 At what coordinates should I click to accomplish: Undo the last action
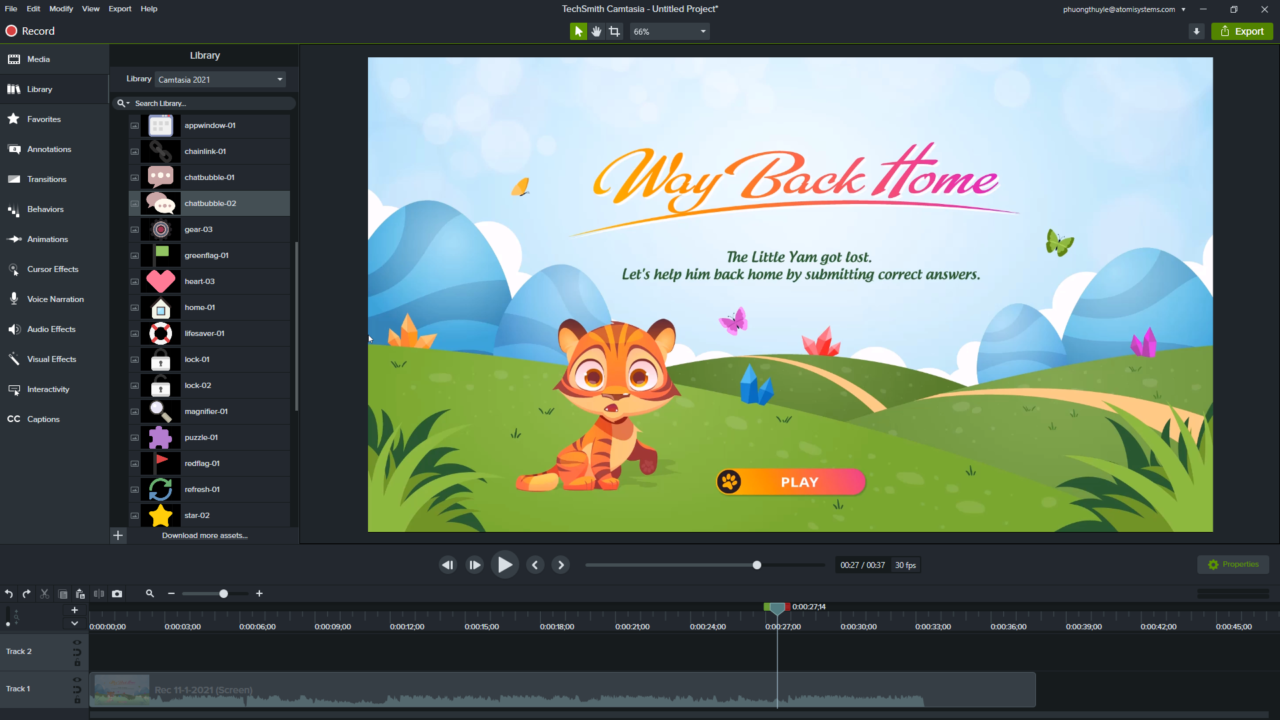[x=8, y=593]
